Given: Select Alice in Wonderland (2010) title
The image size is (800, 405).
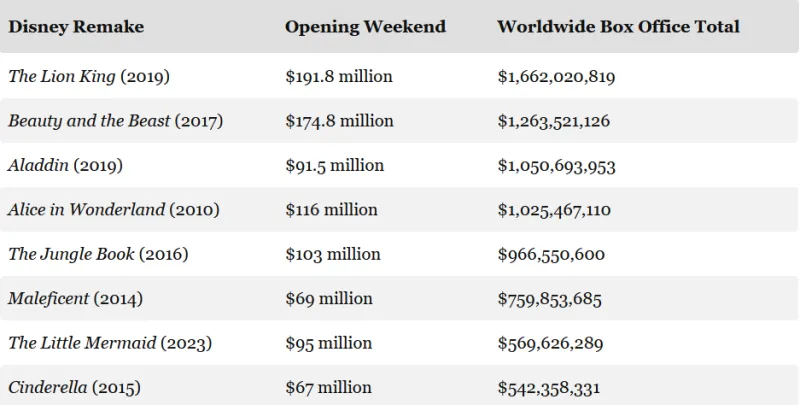Looking at the screenshot, I should coord(113,210).
